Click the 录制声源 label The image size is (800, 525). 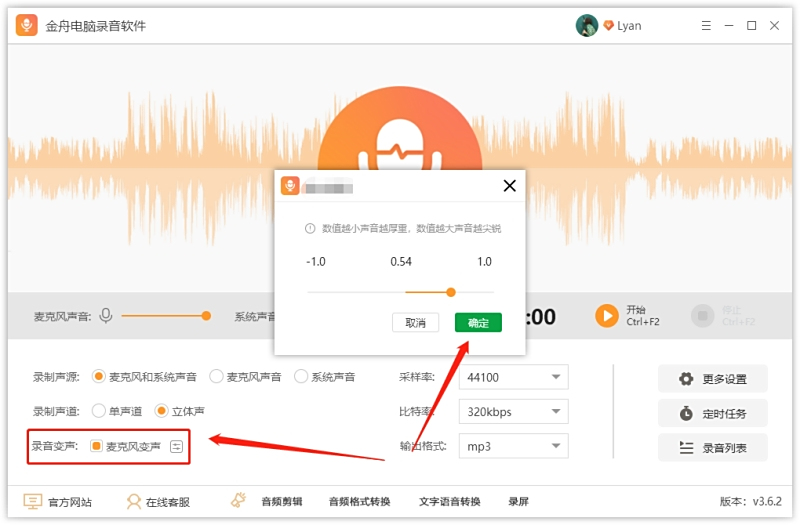point(56,377)
